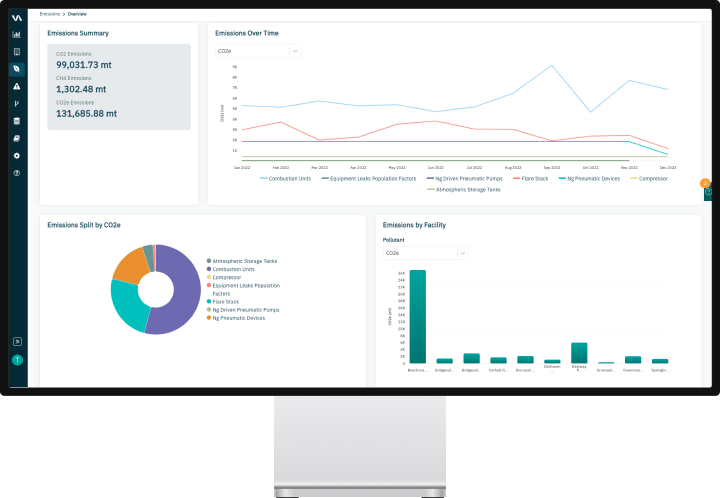
Task: Click the Greenmor facility bar
Action: tap(633, 360)
